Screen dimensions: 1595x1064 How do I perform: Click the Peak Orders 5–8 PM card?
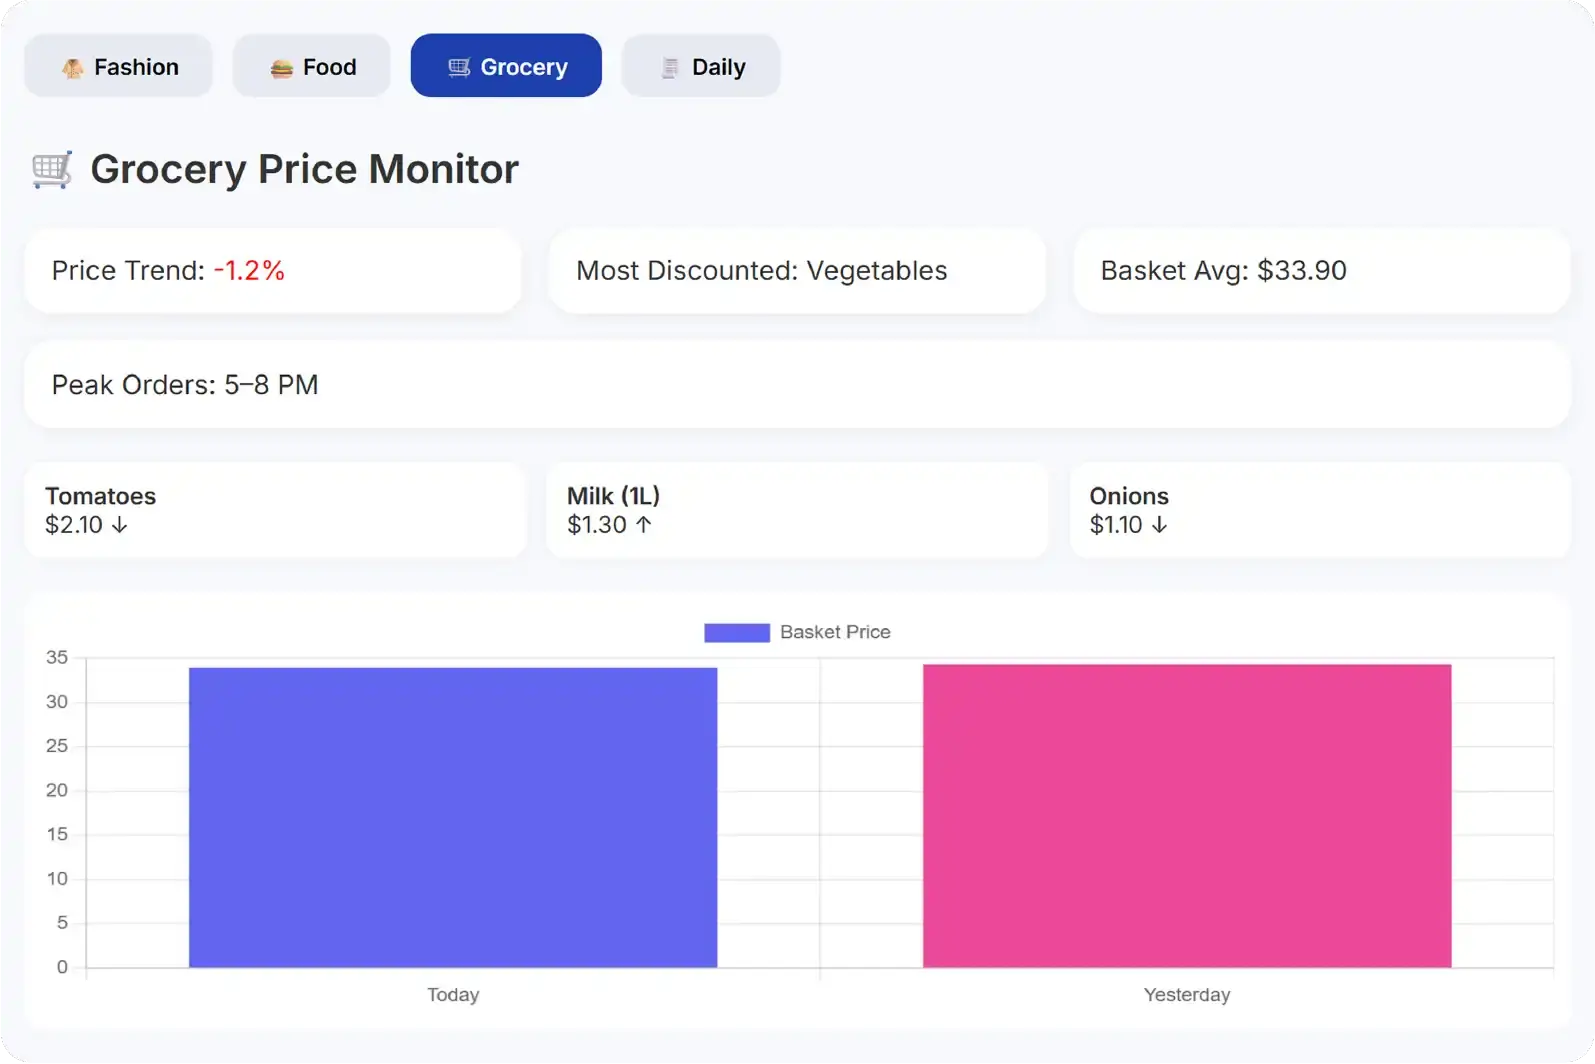[x=797, y=385]
